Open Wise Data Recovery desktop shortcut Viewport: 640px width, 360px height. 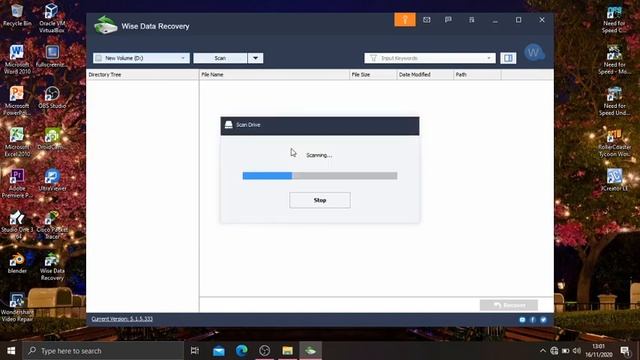coord(52,266)
